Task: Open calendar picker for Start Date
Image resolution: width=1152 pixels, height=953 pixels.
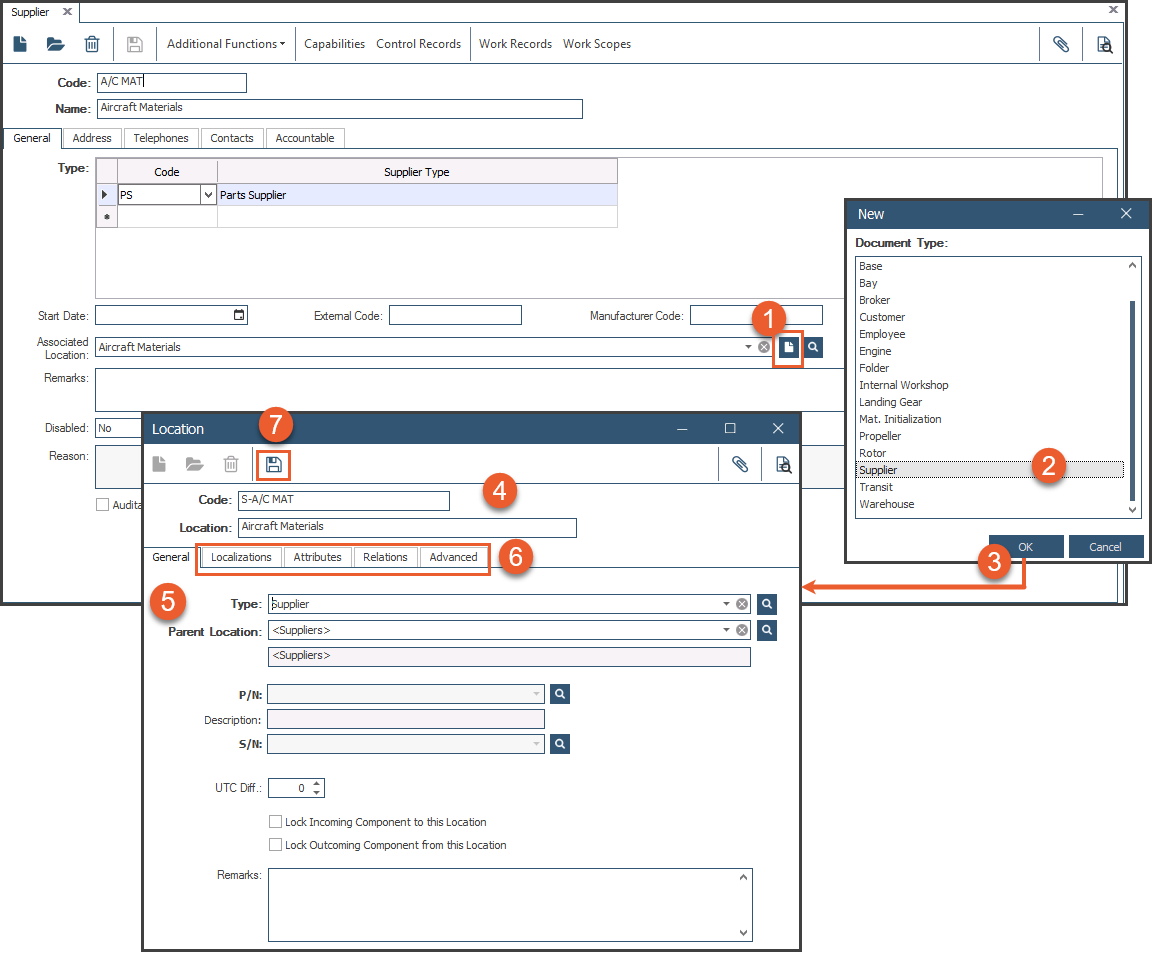Action: (239, 315)
